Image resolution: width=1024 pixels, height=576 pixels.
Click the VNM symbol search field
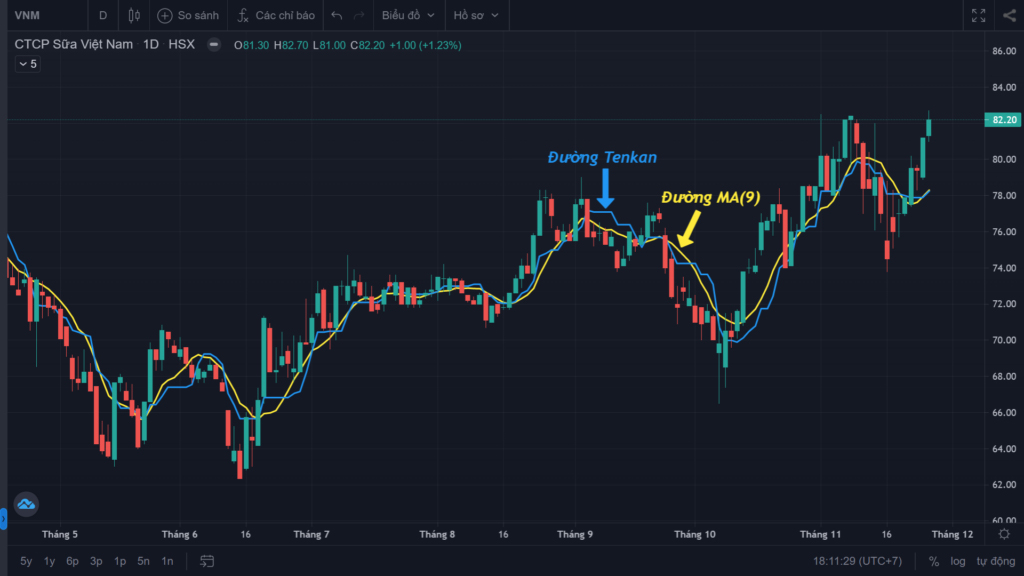[x=47, y=15]
